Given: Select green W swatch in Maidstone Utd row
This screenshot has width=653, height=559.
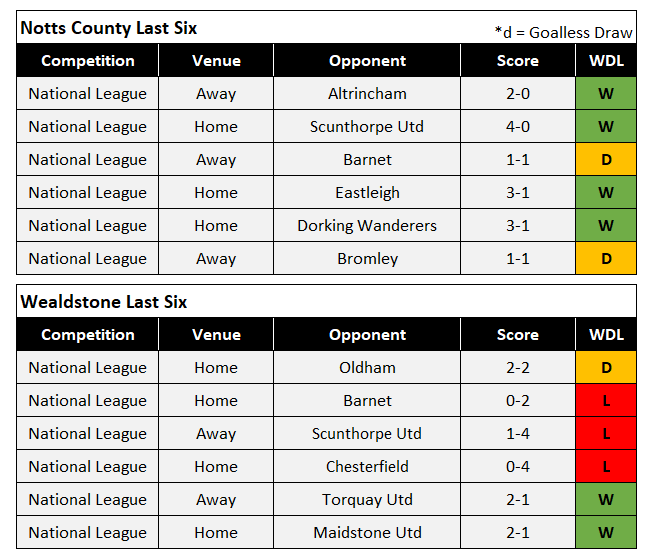Looking at the screenshot, I should [606, 533].
